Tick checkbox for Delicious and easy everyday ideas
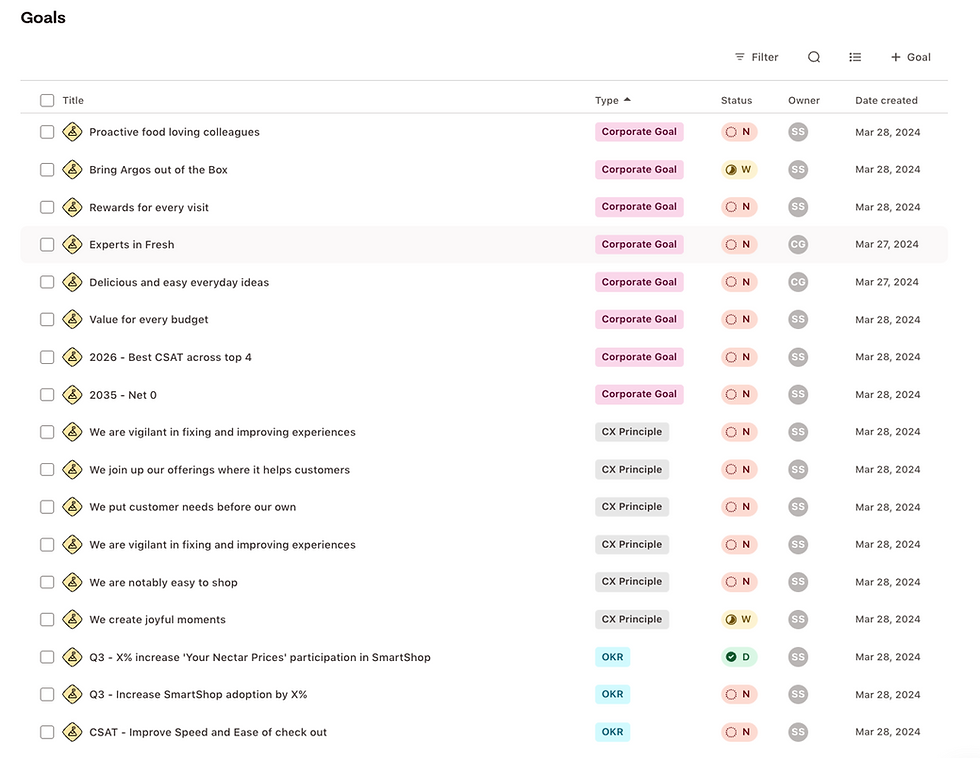The image size is (980, 758). coord(47,282)
